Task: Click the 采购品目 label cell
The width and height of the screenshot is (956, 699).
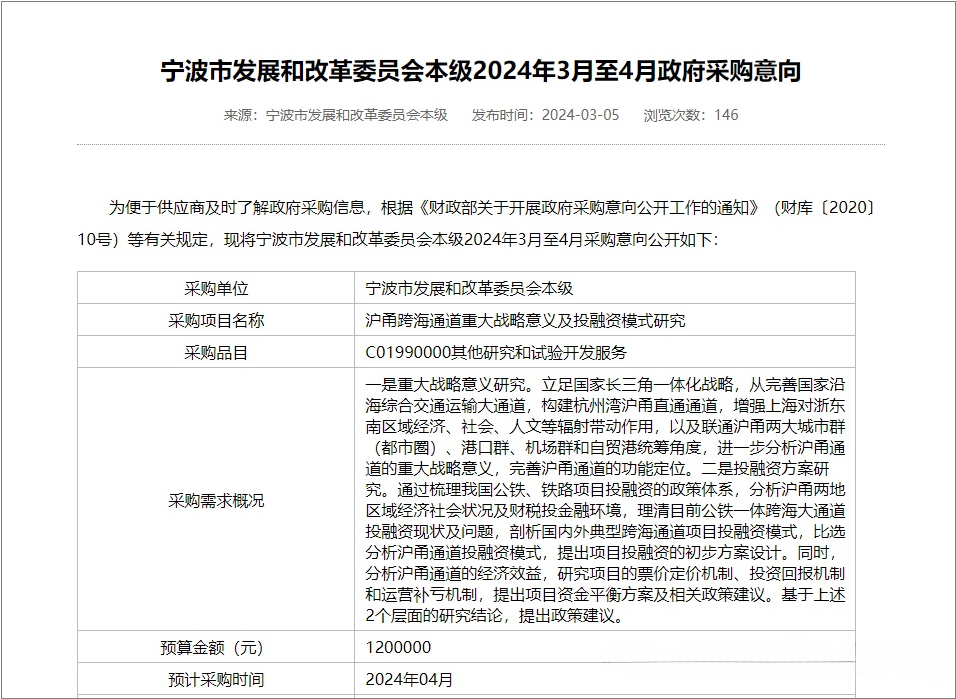Action: 216,353
